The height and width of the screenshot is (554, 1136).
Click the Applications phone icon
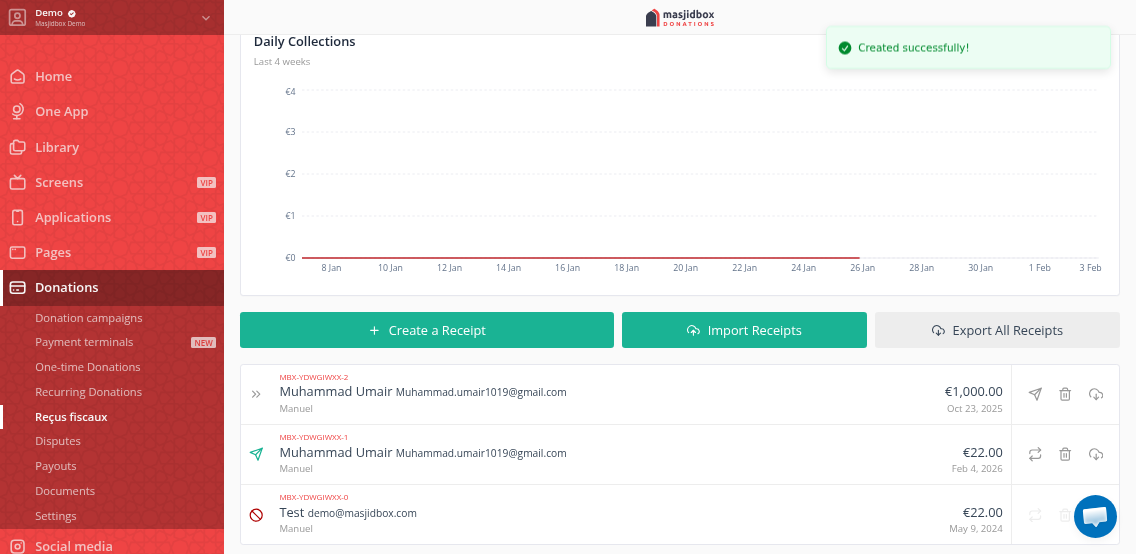[x=17, y=217]
